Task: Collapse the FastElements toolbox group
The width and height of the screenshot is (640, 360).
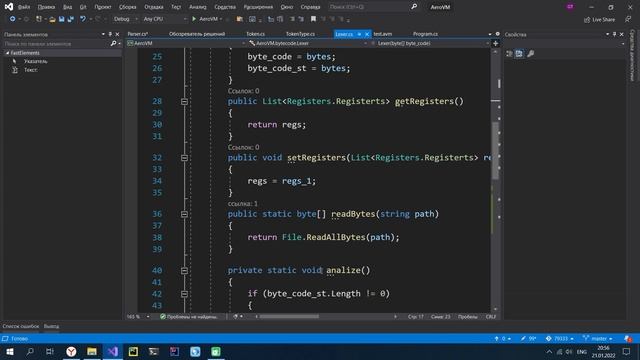Action: (x=7, y=53)
